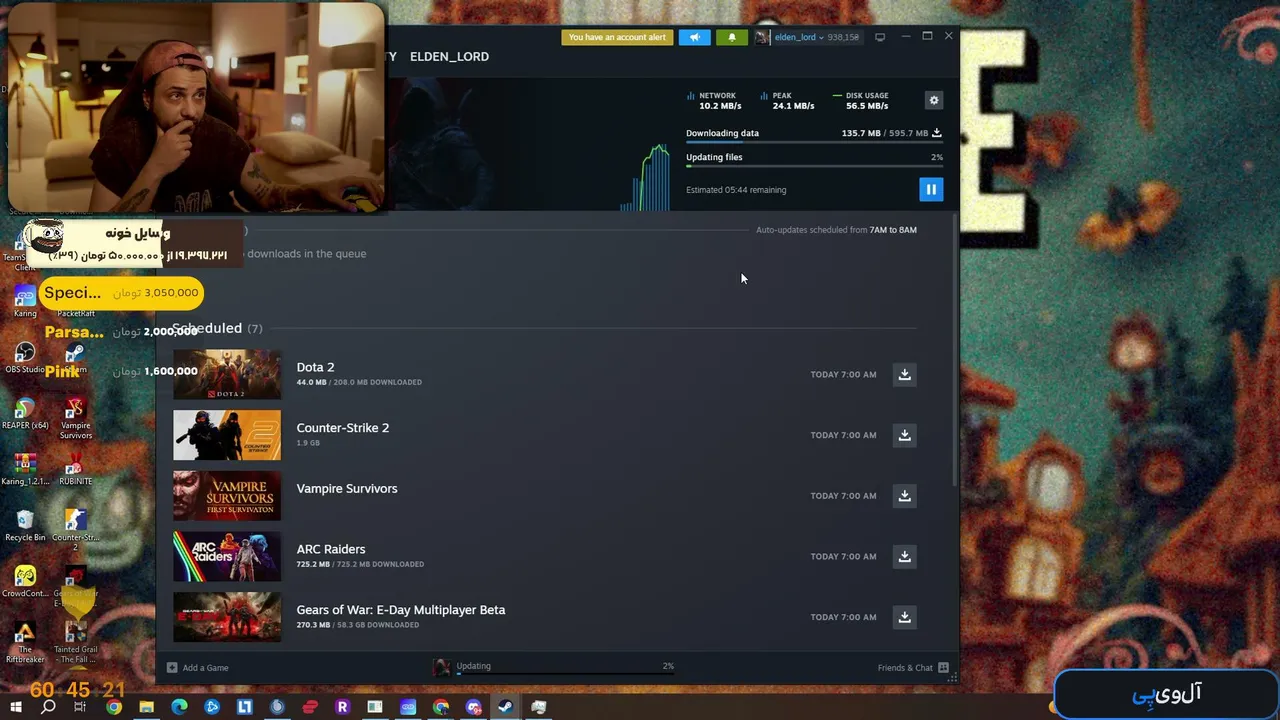Open Counter-Strike 2 game thumbnail
This screenshot has height=720, width=1280.
point(227,435)
